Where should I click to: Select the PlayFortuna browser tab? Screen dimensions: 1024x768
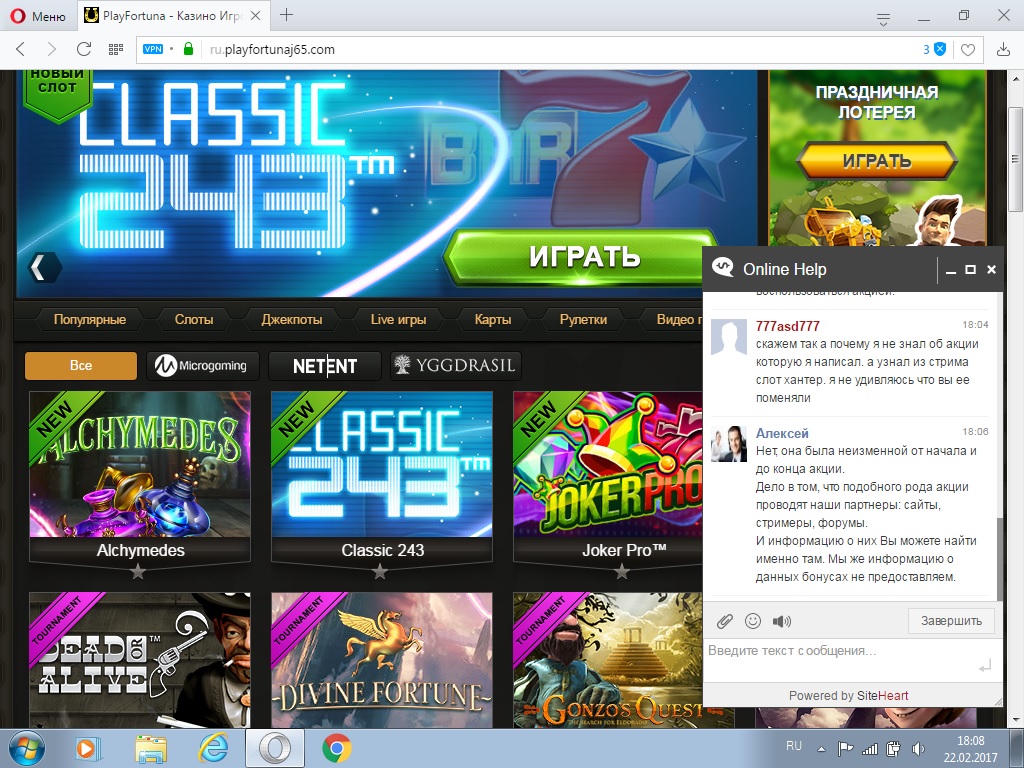(174, 16)
